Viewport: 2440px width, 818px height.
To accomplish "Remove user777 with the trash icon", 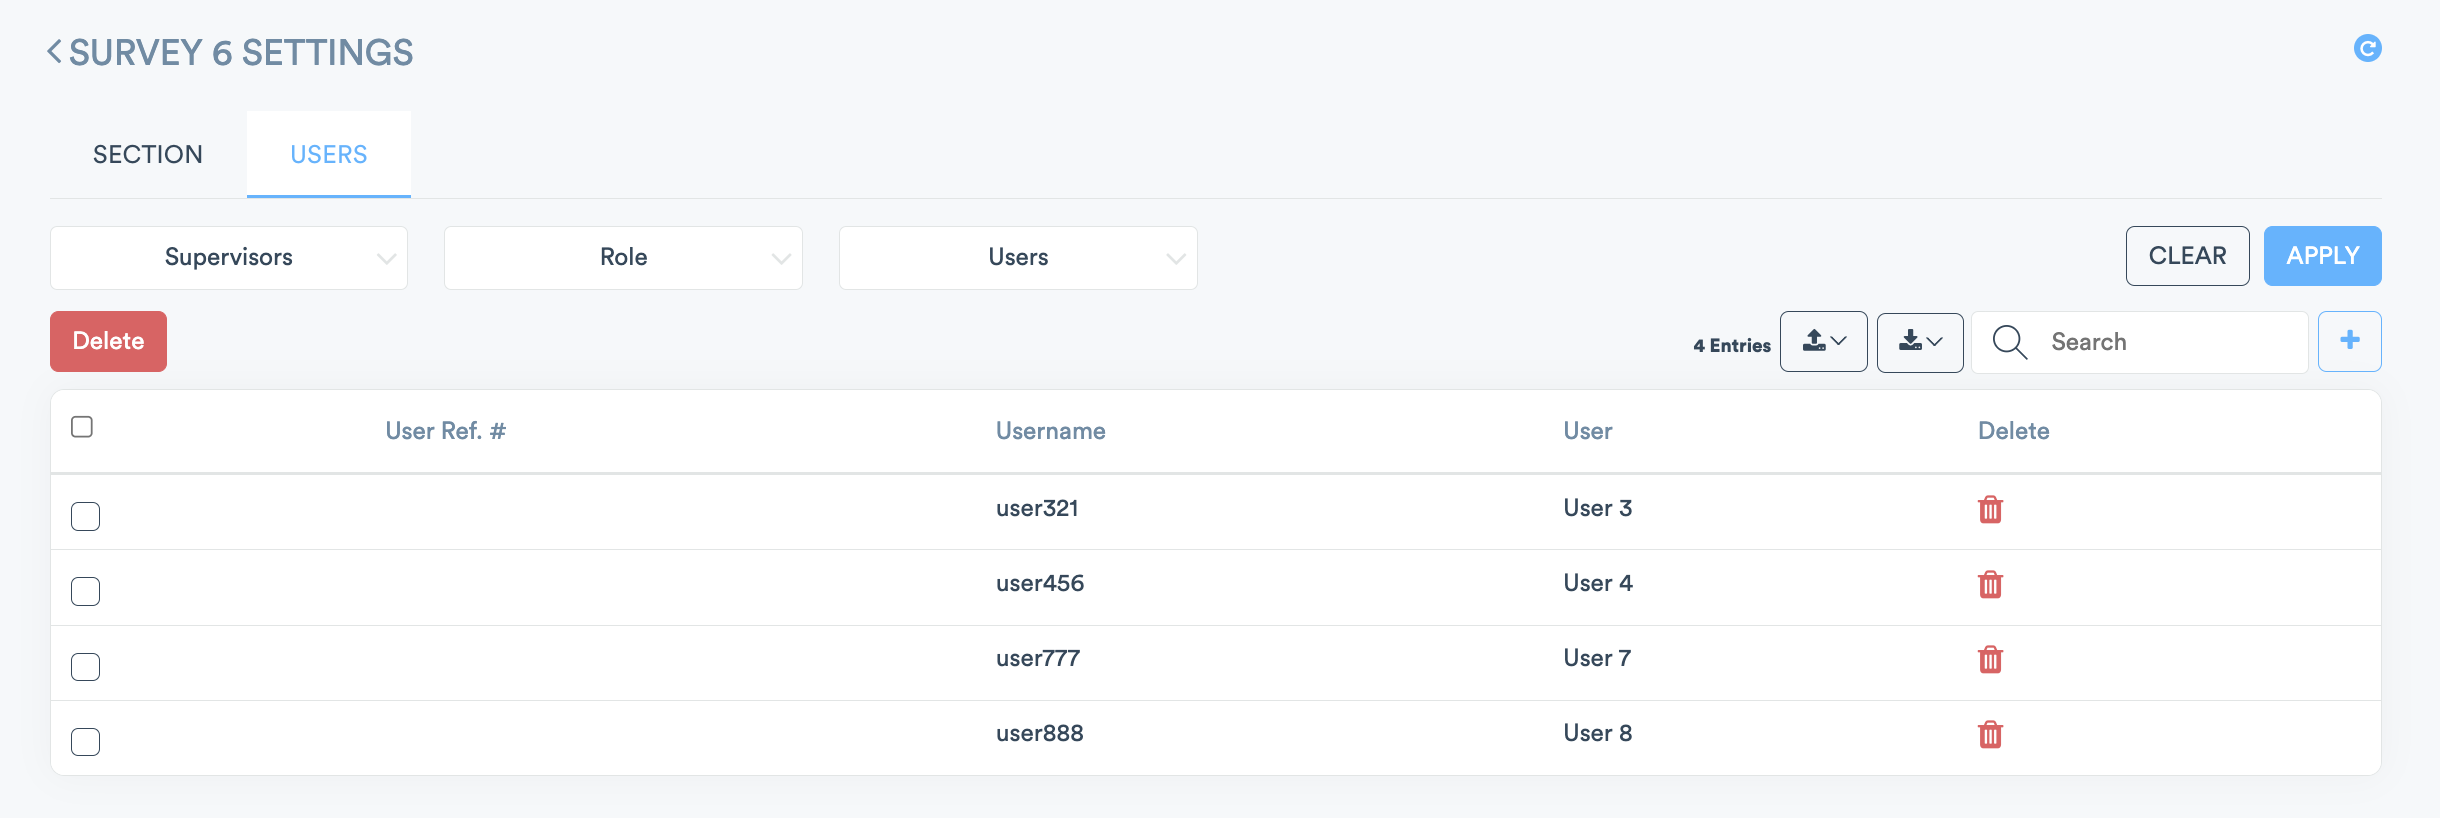I will pyautogui.click(x=1990, y=660).
